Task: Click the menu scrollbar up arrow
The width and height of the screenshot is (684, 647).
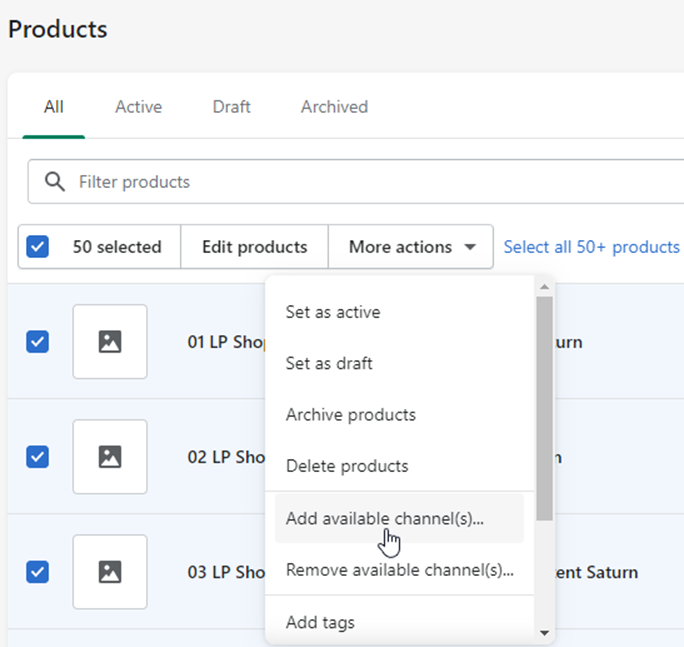Action: 544,287
